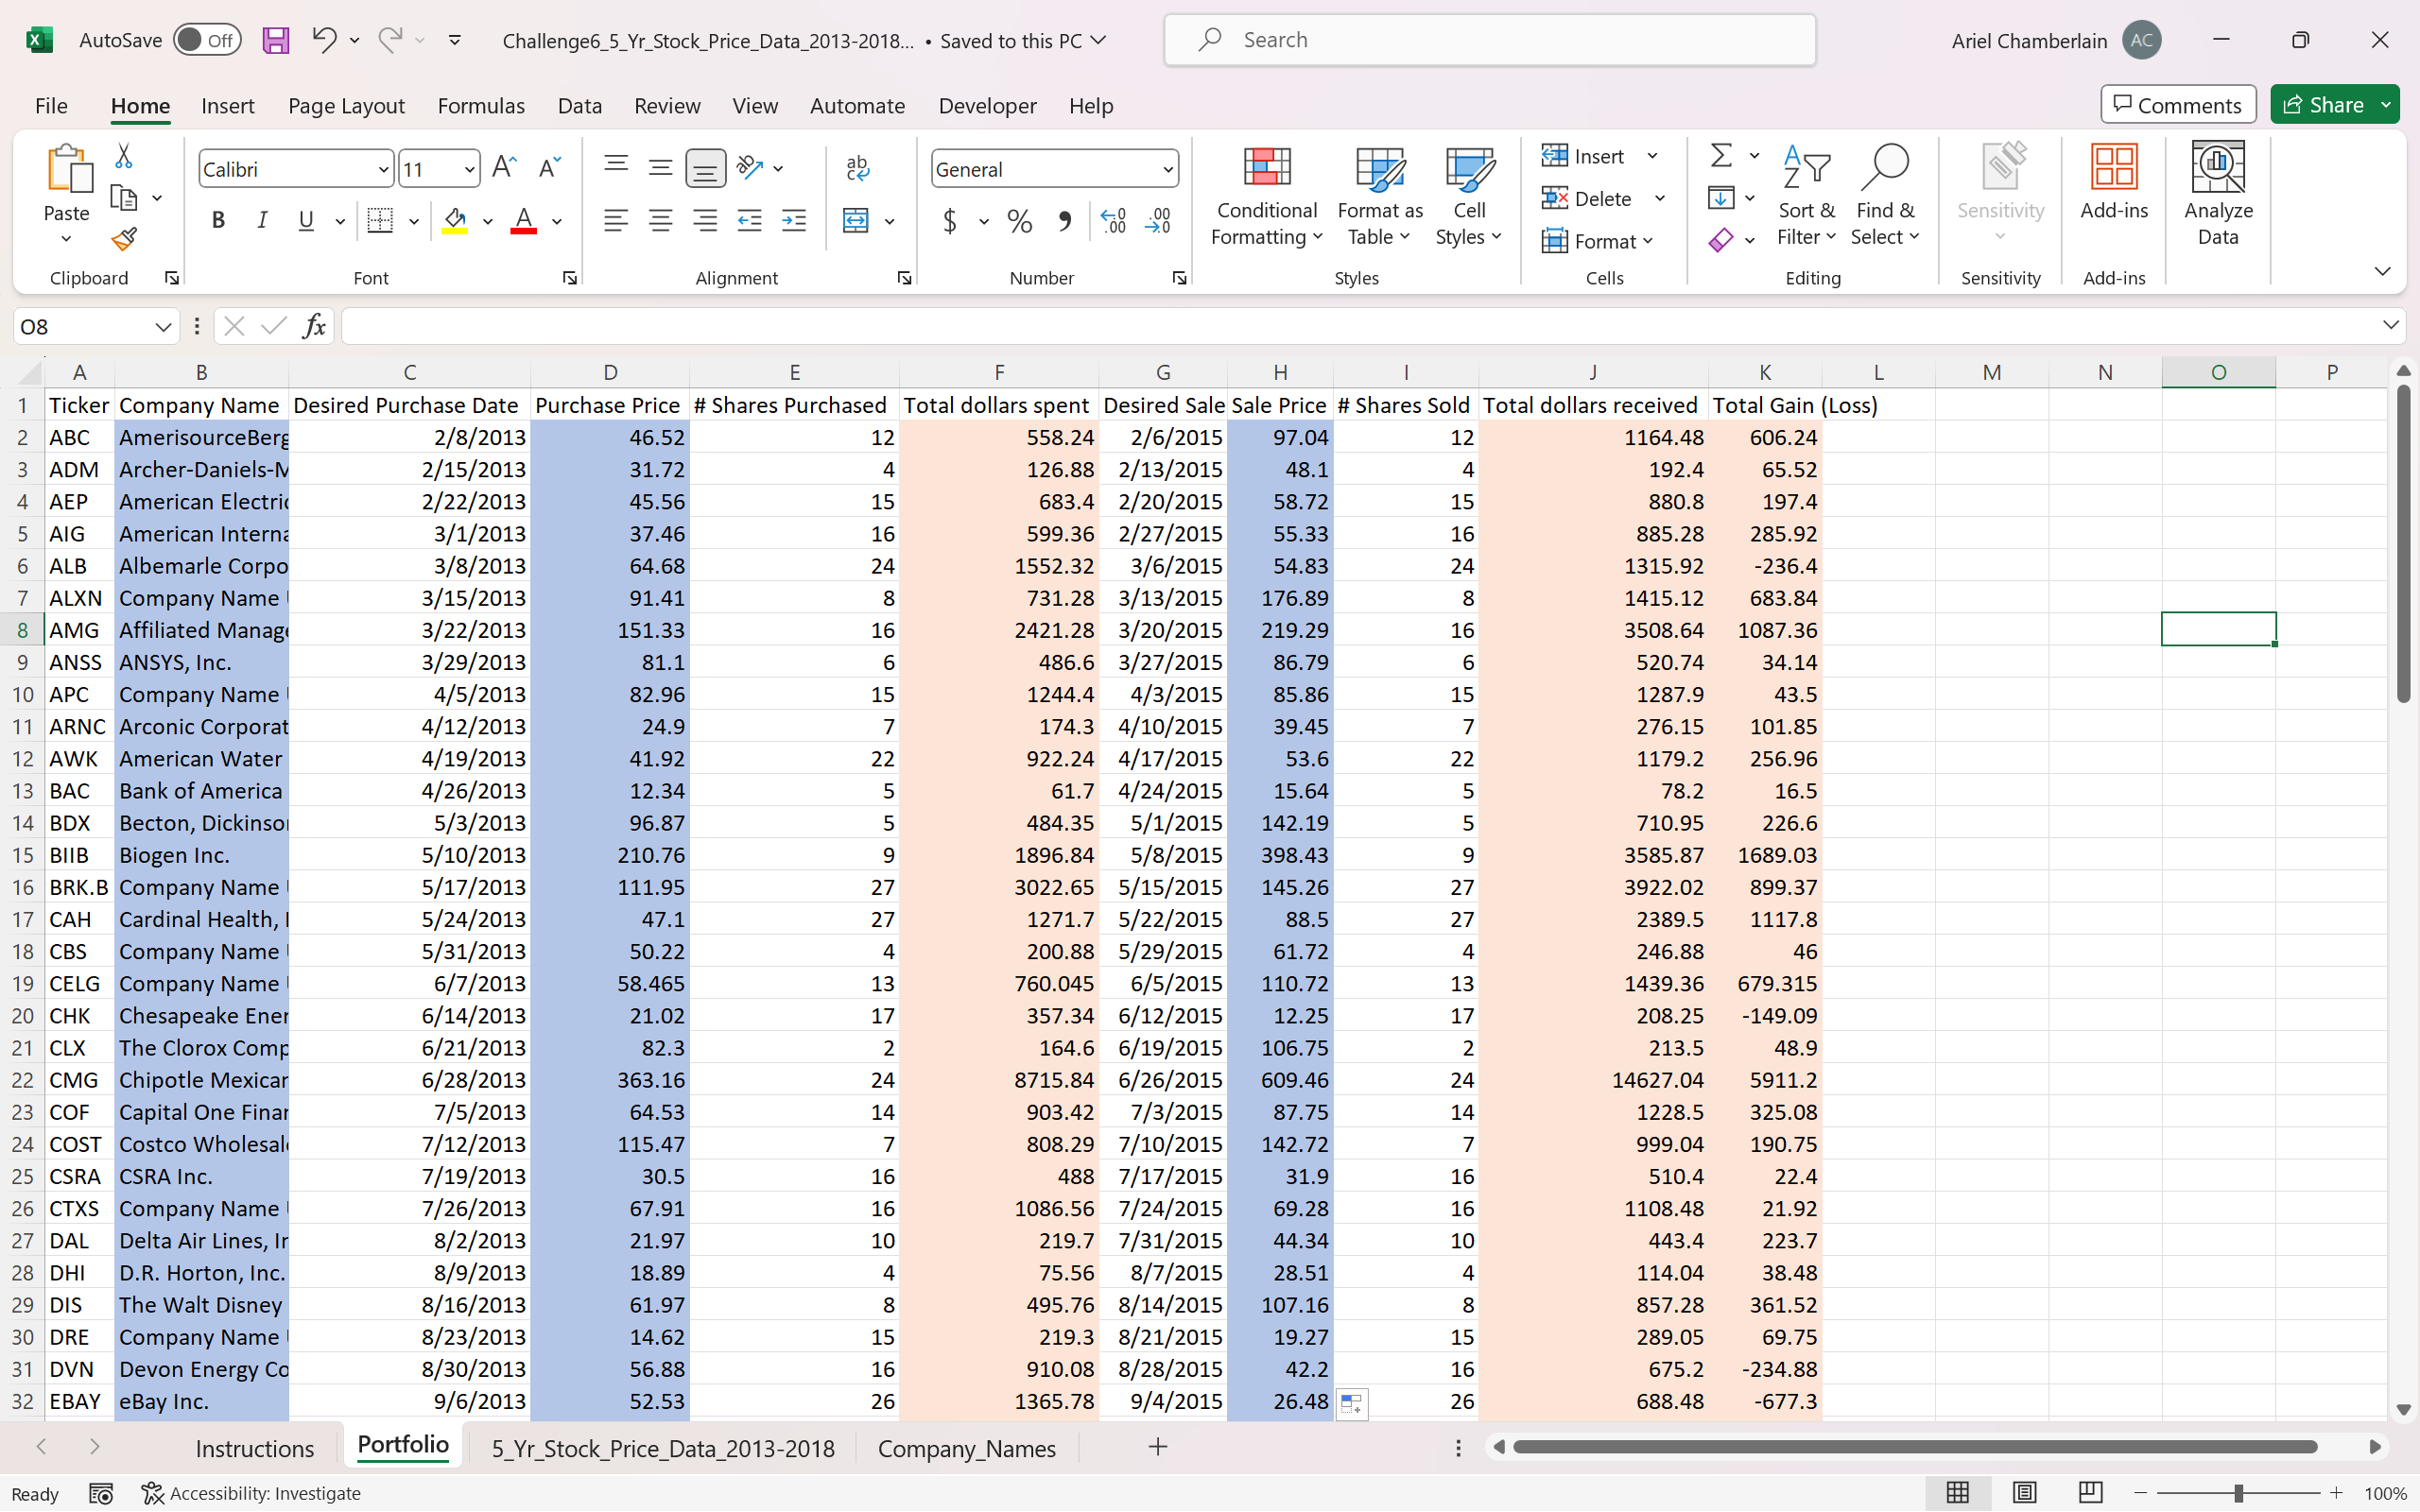The width and height of the screenshot is (2420, 1512).
Task: Click the Copy icon
Action: [x=124, y=198]
